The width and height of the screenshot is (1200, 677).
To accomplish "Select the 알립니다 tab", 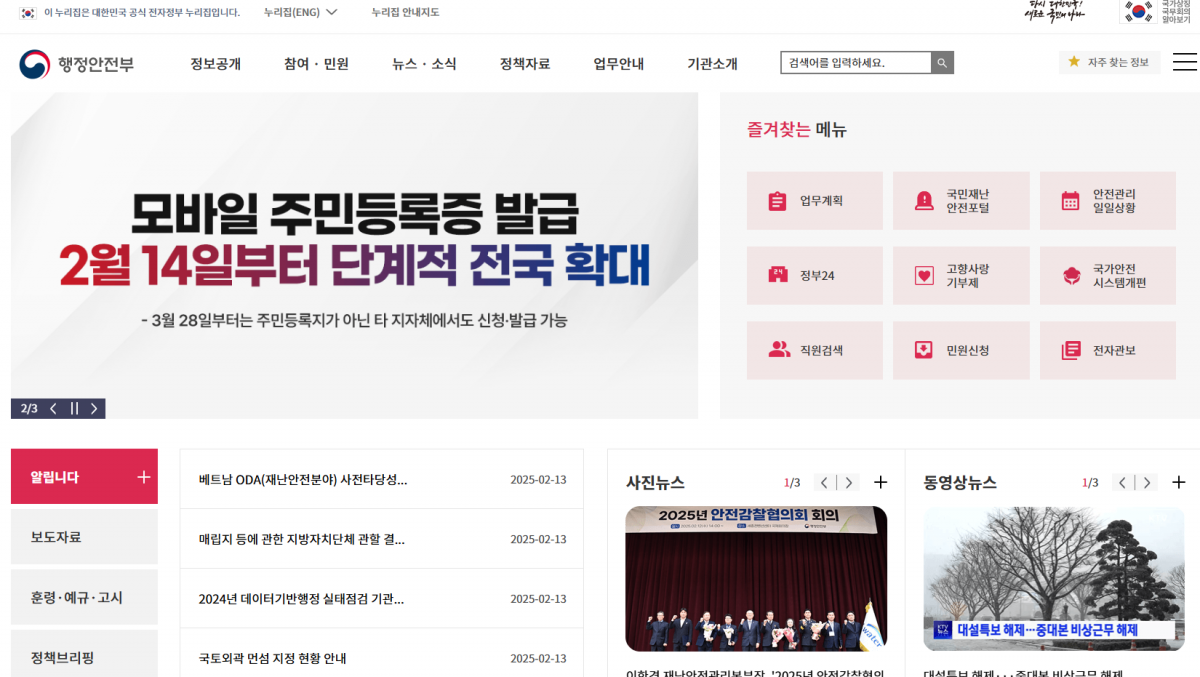I will 84,477.
